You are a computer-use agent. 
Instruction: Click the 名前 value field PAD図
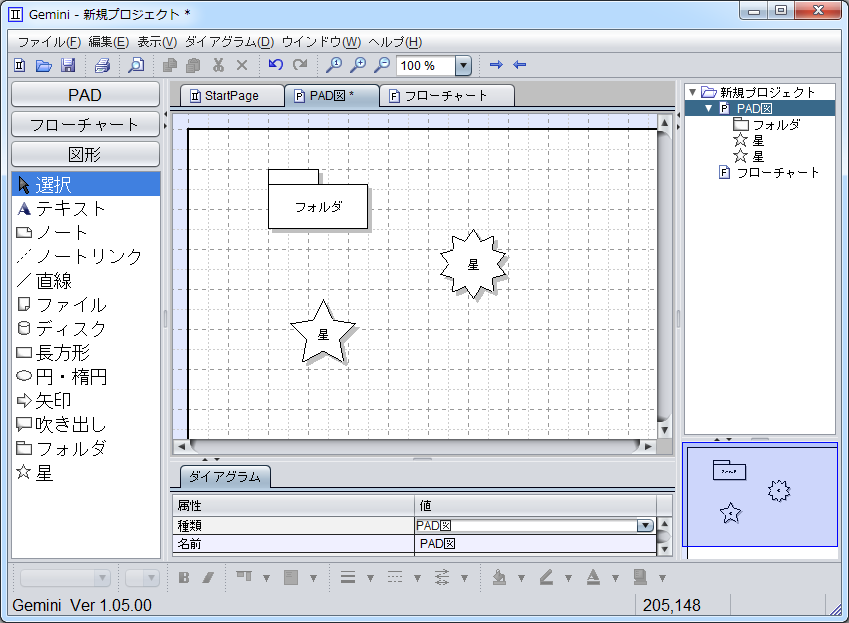click(535, 543)
